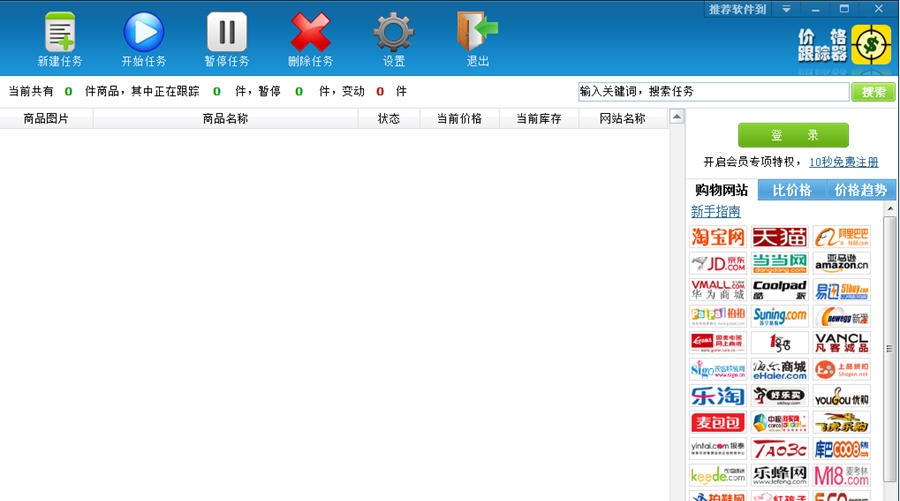This screenshot has width=900, height=501.
Task: Open the eHaier 海尔商城 logo
Action: pyautogui.click(x=779, y=370)
